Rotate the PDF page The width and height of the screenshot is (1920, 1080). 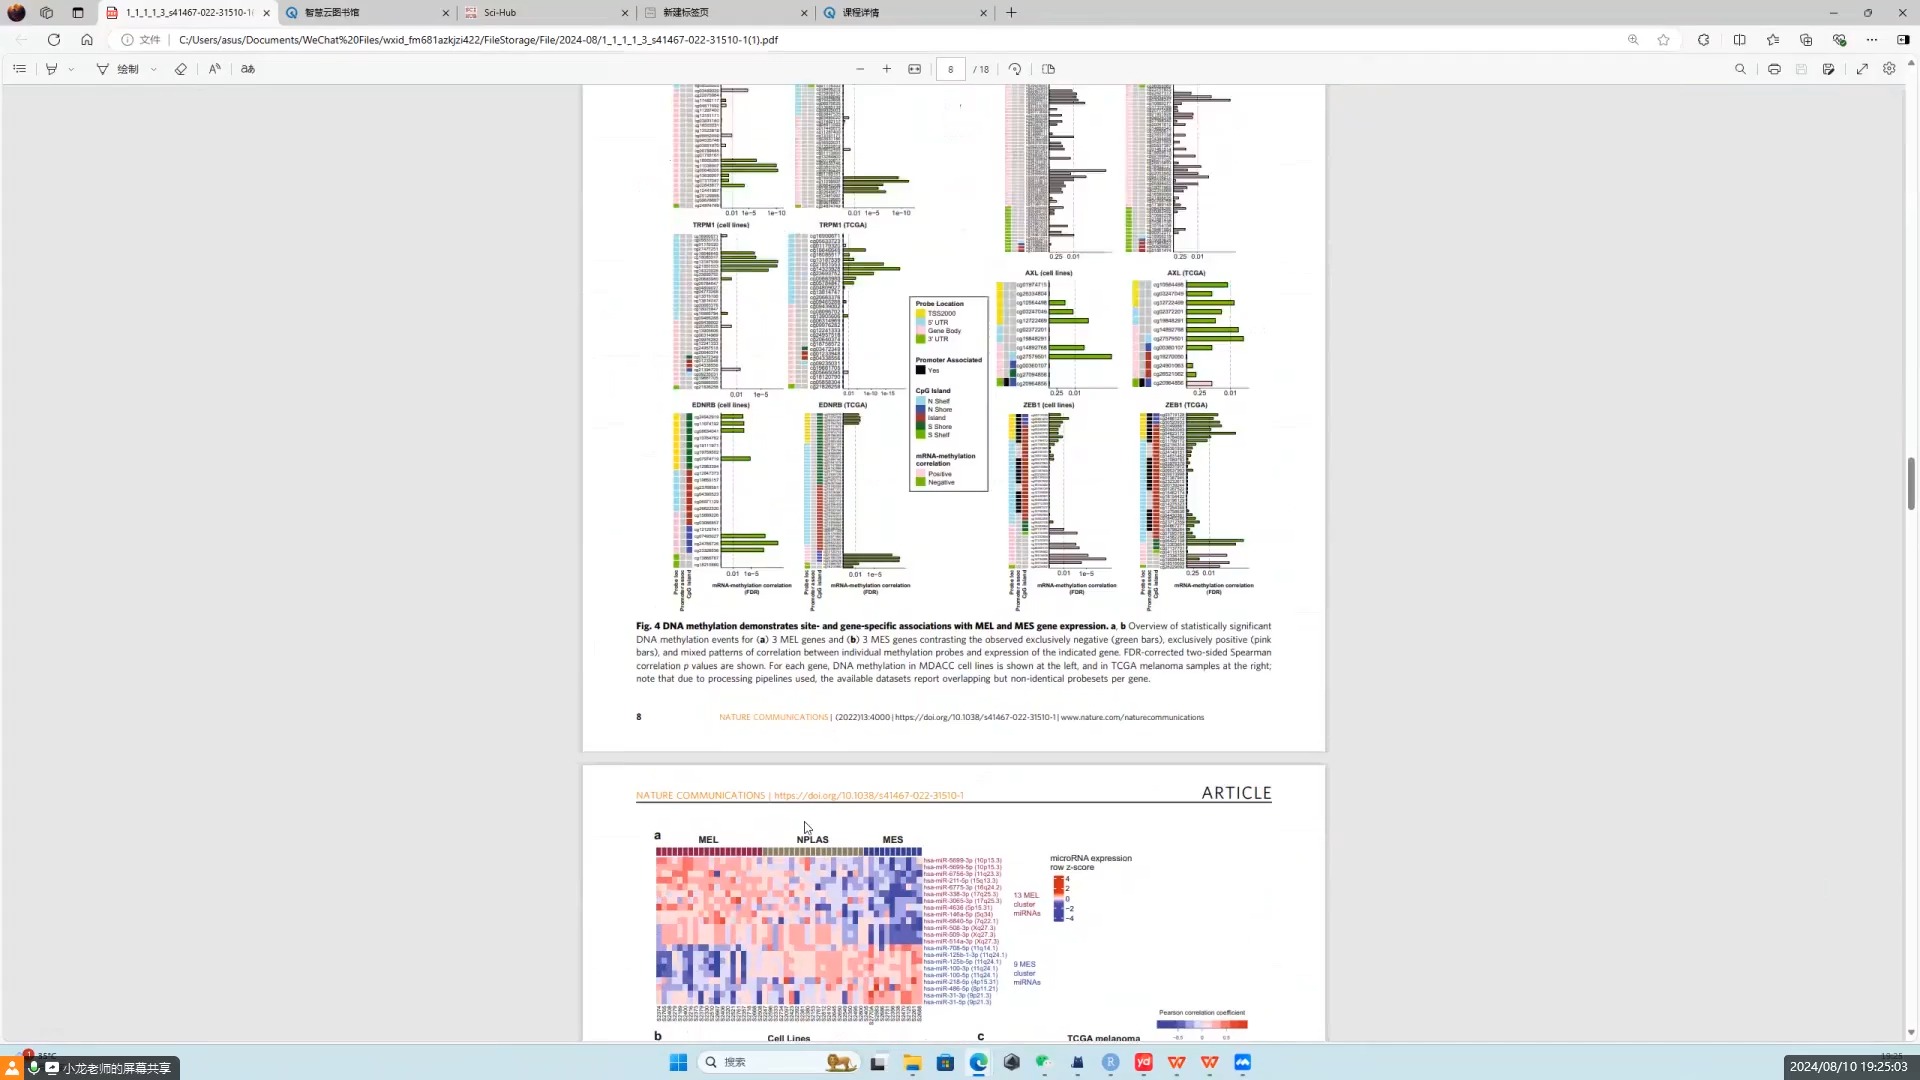click(x=1015, y=69)
